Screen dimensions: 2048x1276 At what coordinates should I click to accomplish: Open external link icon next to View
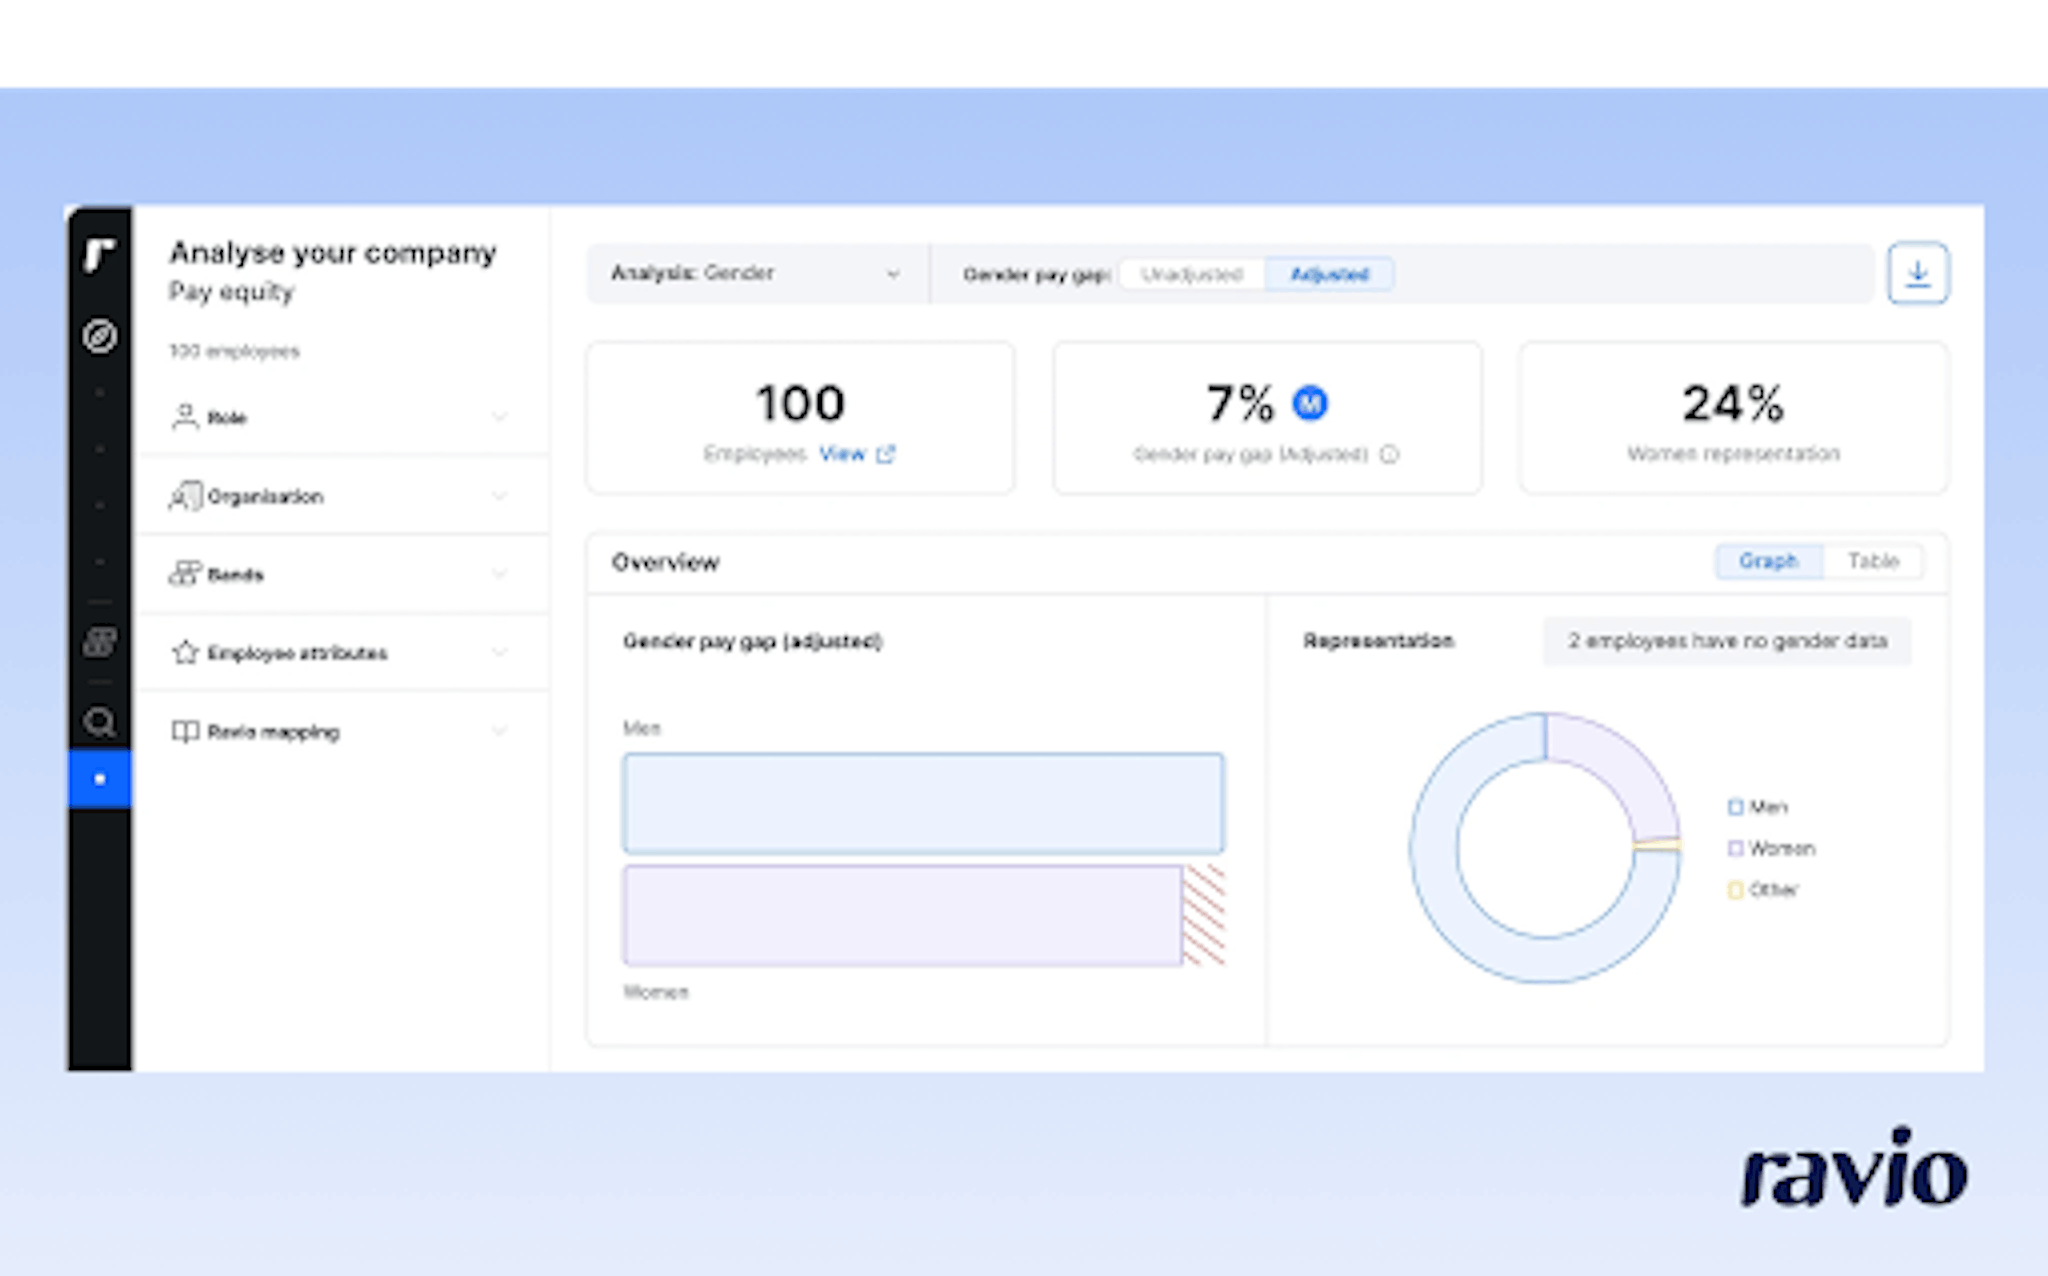(x=886, y=455)
